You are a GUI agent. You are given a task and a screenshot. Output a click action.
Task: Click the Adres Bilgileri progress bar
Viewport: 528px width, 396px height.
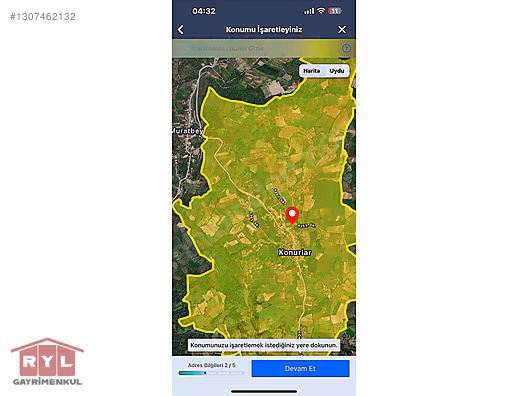coord(211,373)
